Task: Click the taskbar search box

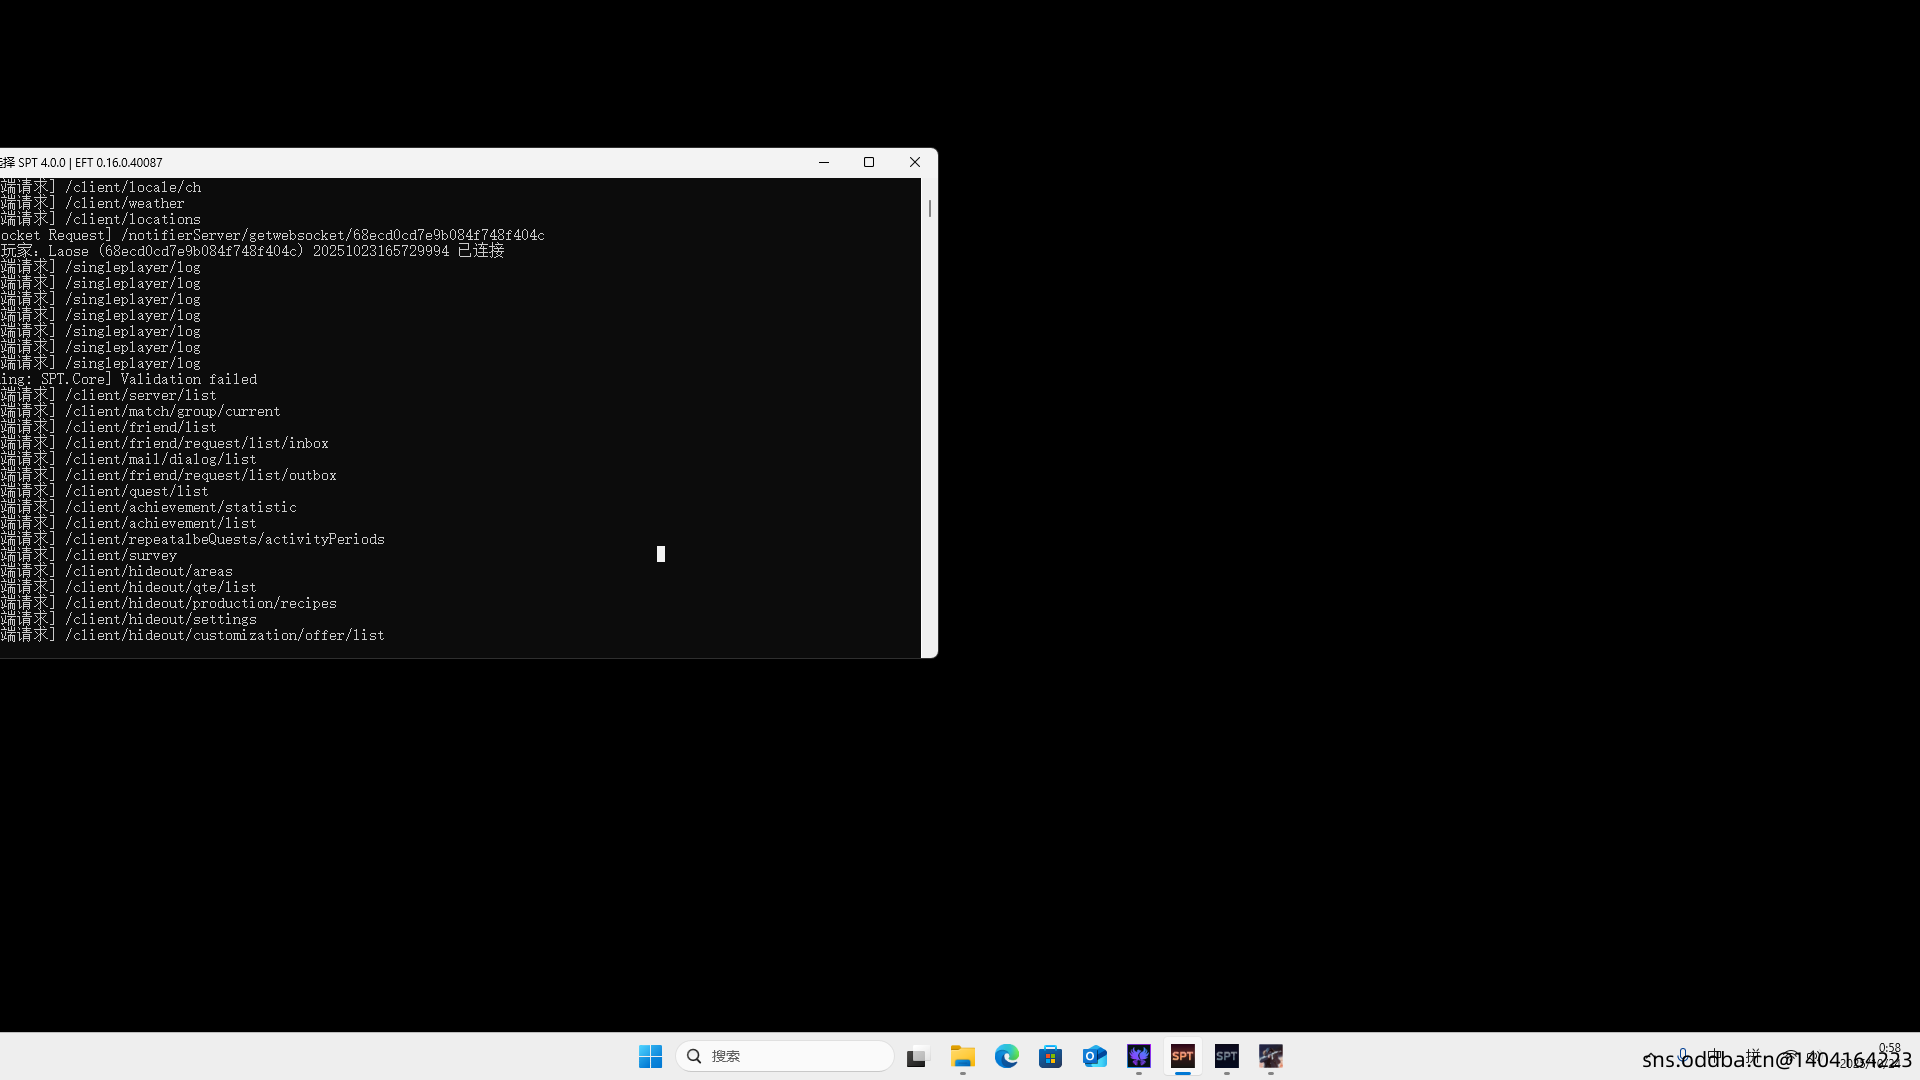Action: (x=785, y=1056)
